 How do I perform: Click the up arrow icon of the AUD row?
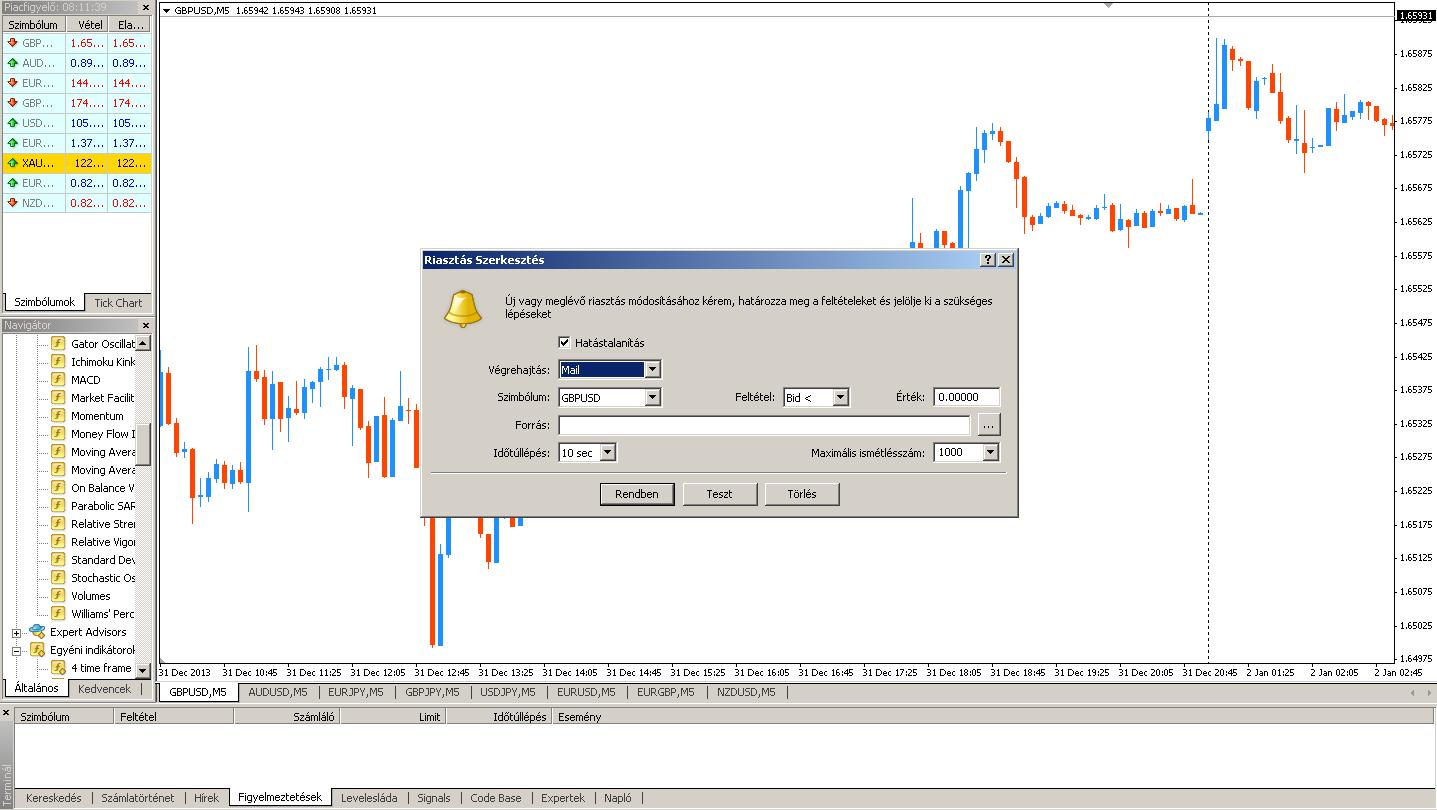click(x=12, y=63)
